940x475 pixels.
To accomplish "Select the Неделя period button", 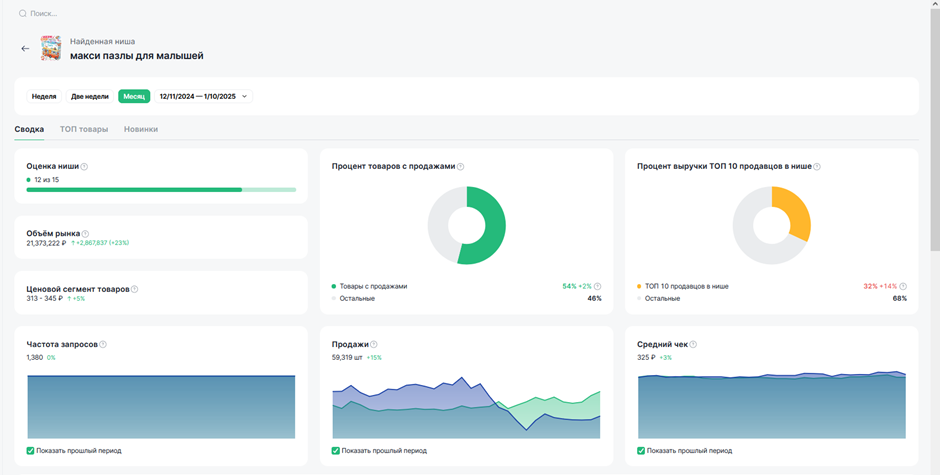I will 44,96.
